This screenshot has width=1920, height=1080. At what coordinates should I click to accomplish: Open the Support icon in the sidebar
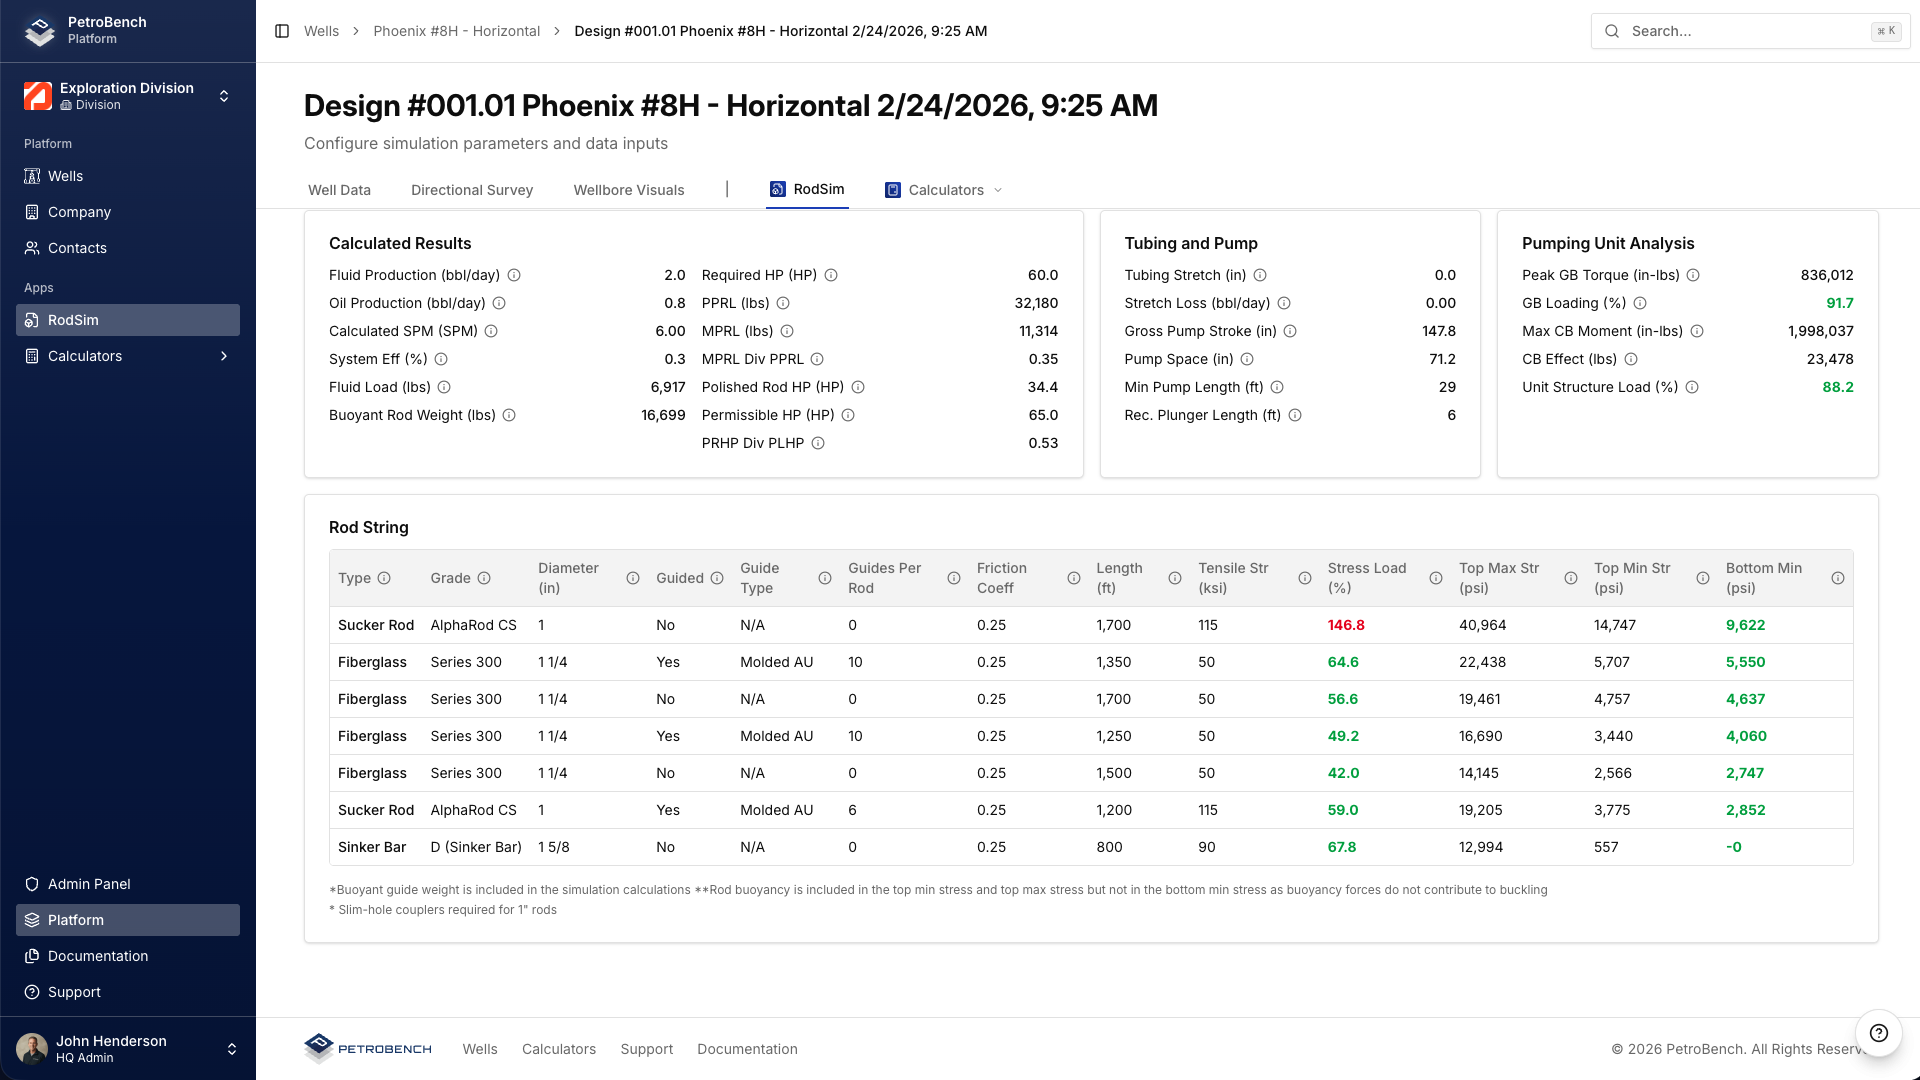click(x=31, y=992)
